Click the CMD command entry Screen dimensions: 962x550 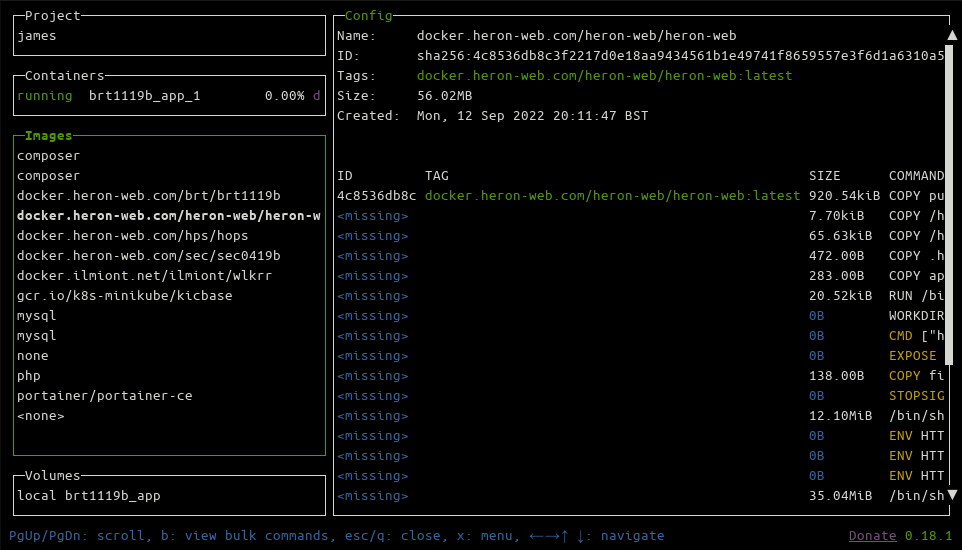click(917, 336)
